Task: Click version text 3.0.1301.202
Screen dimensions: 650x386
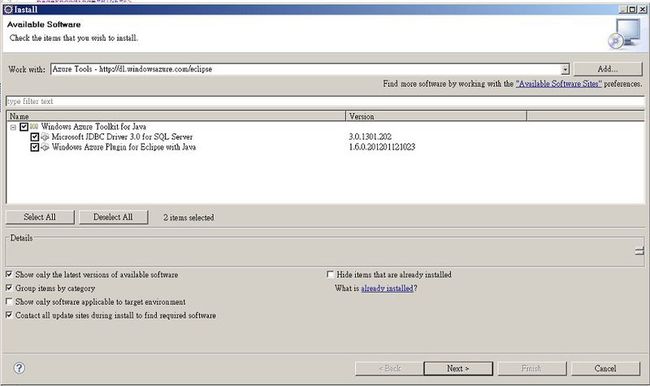Action: (370, 136)
